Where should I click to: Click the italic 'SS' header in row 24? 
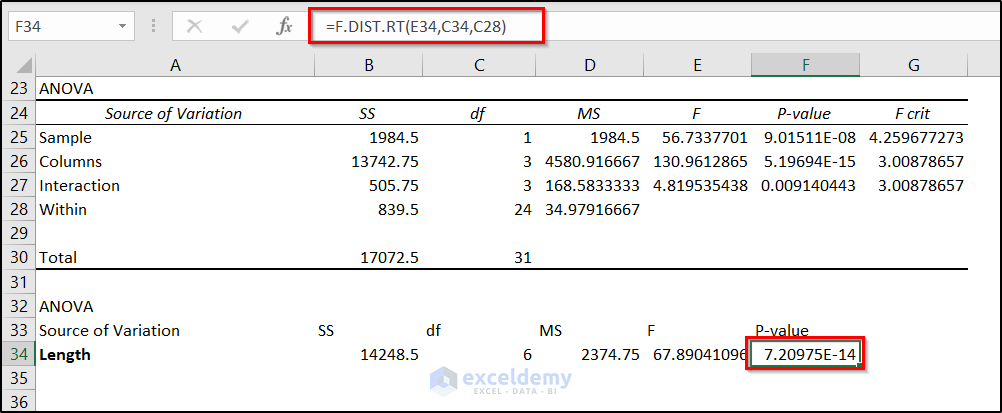(x=367, y=114)
